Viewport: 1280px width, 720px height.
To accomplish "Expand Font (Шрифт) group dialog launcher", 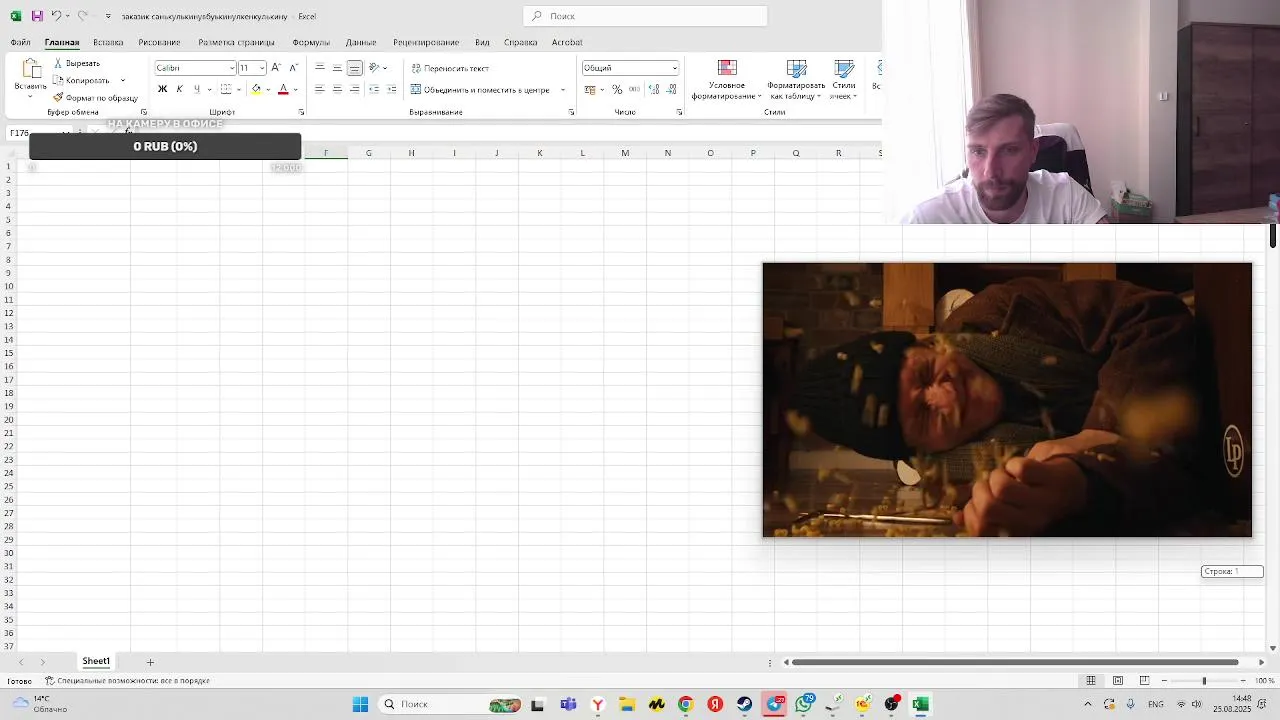I will click(301, 112).
